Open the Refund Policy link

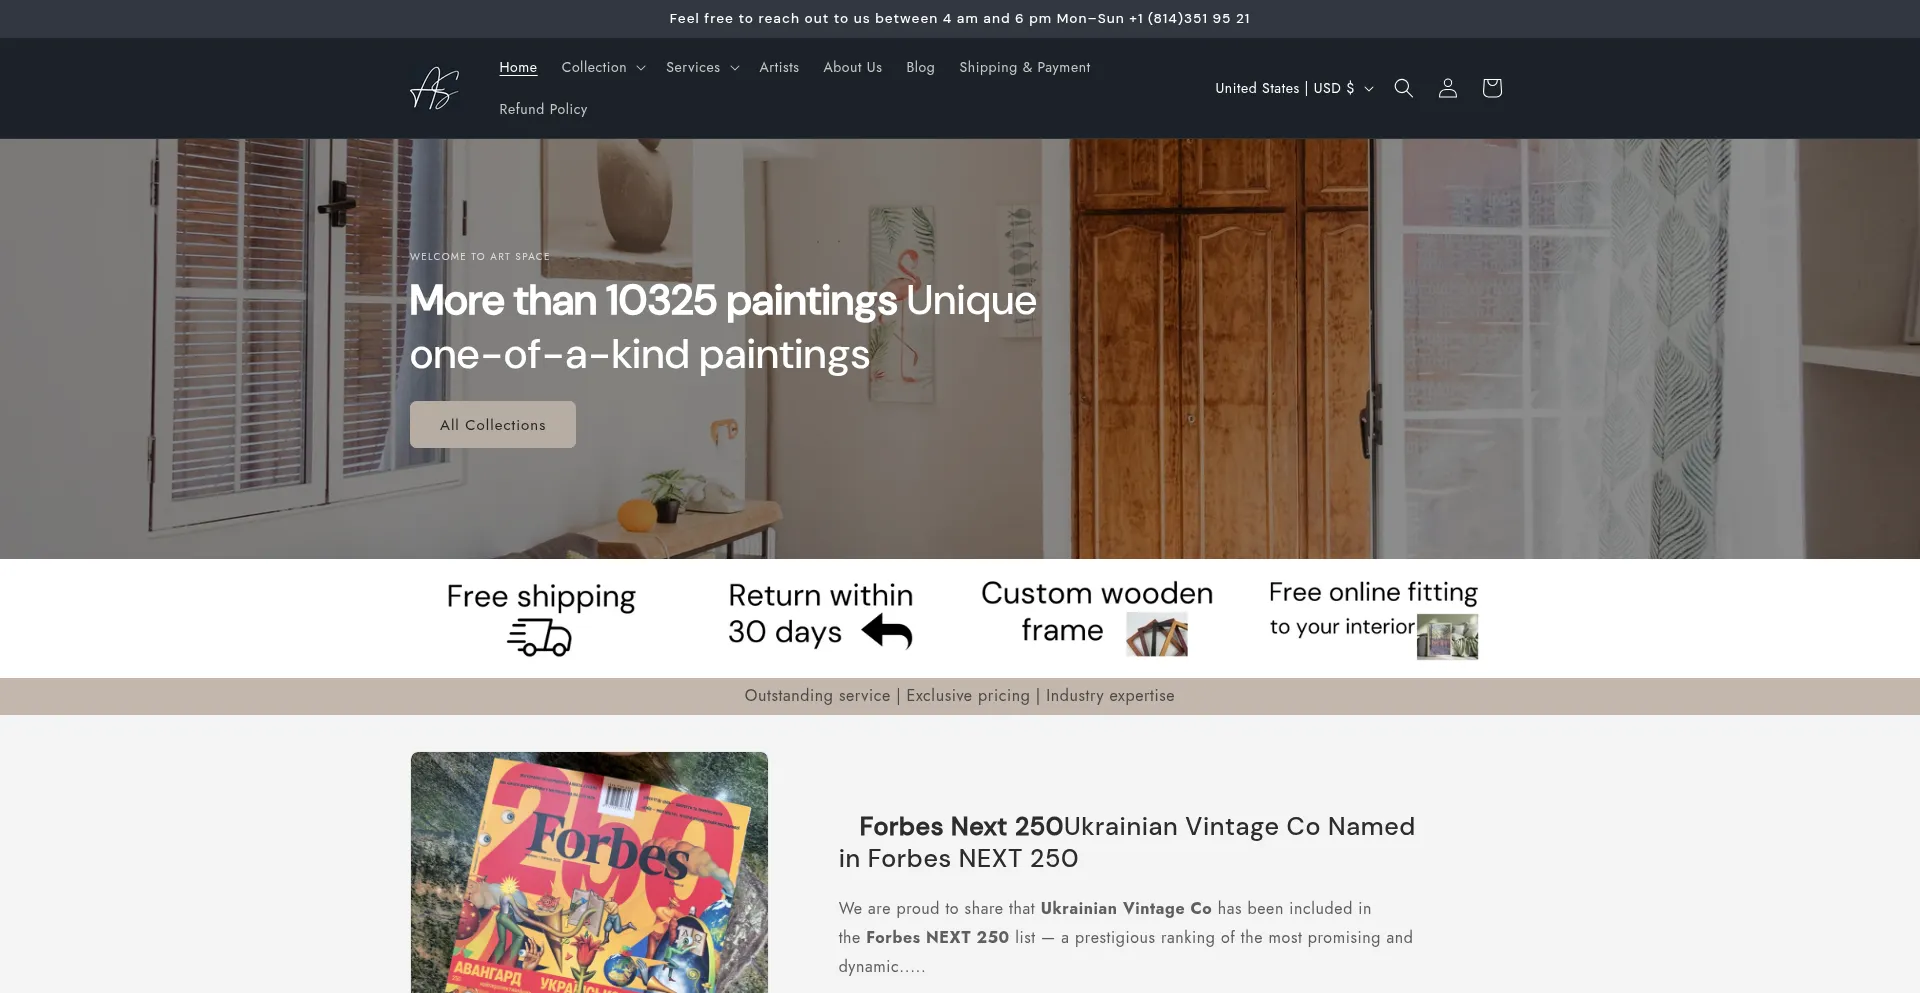pyautogui.click(x=543, y=109)
